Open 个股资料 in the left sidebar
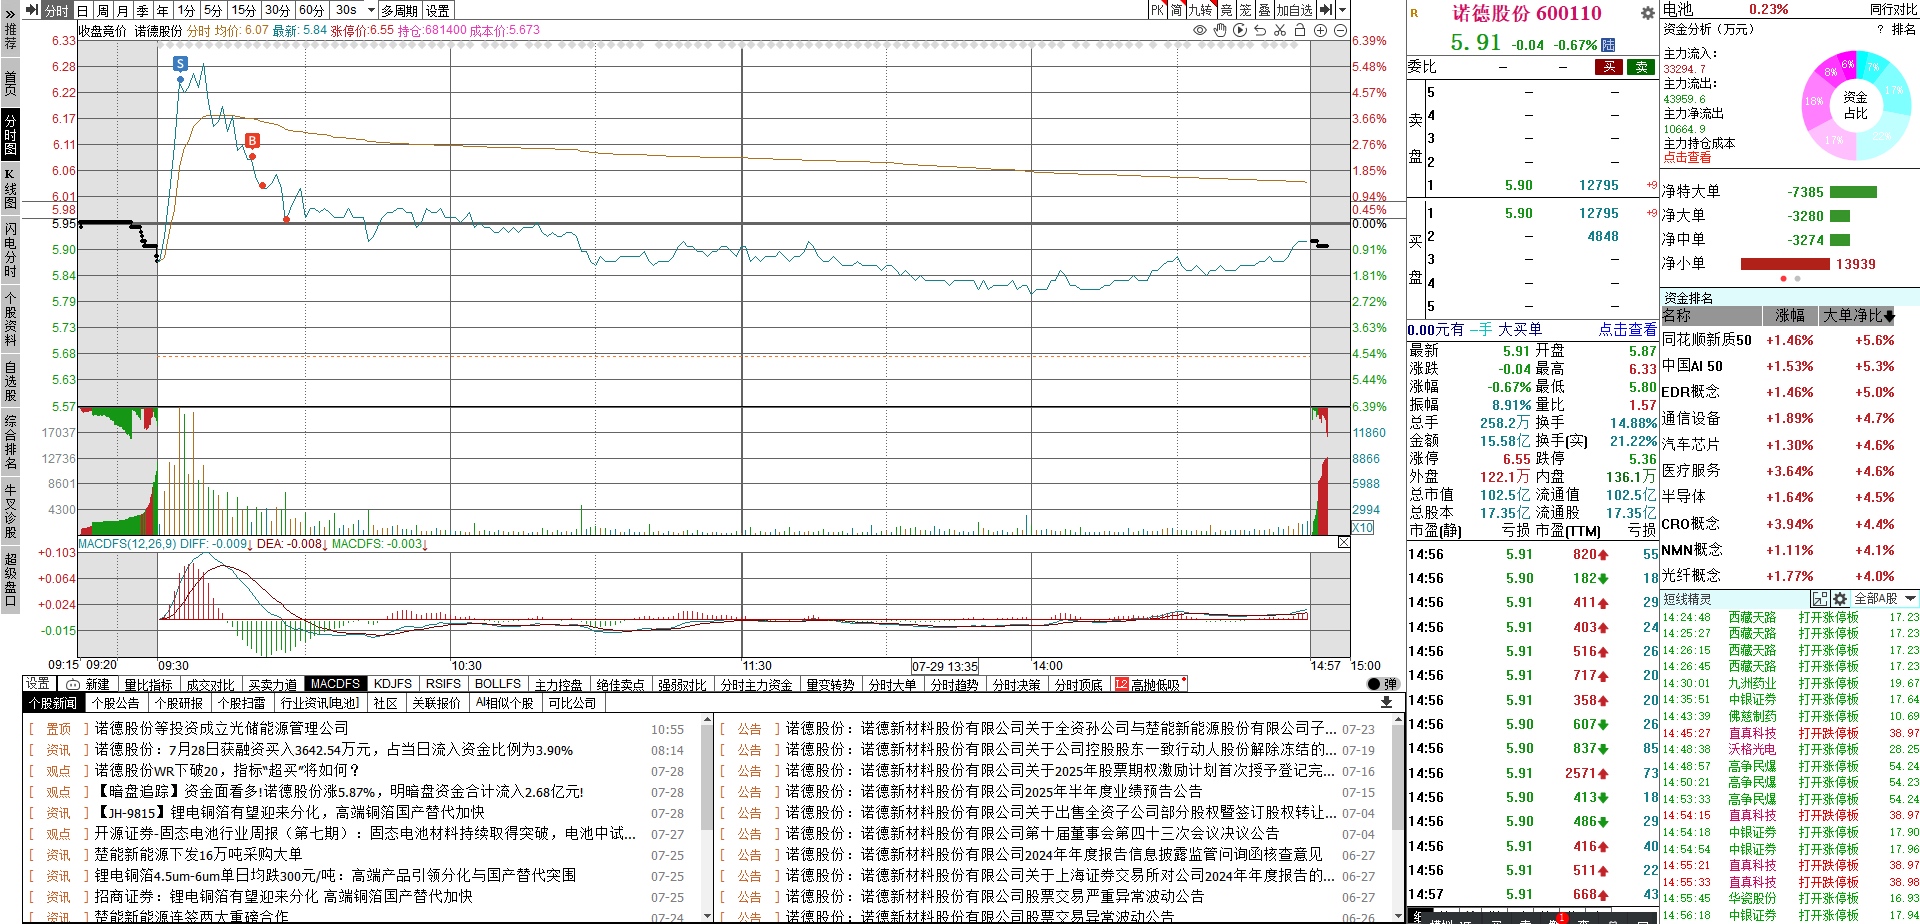This screenshot has height=924, width=1920. (10, 318)
